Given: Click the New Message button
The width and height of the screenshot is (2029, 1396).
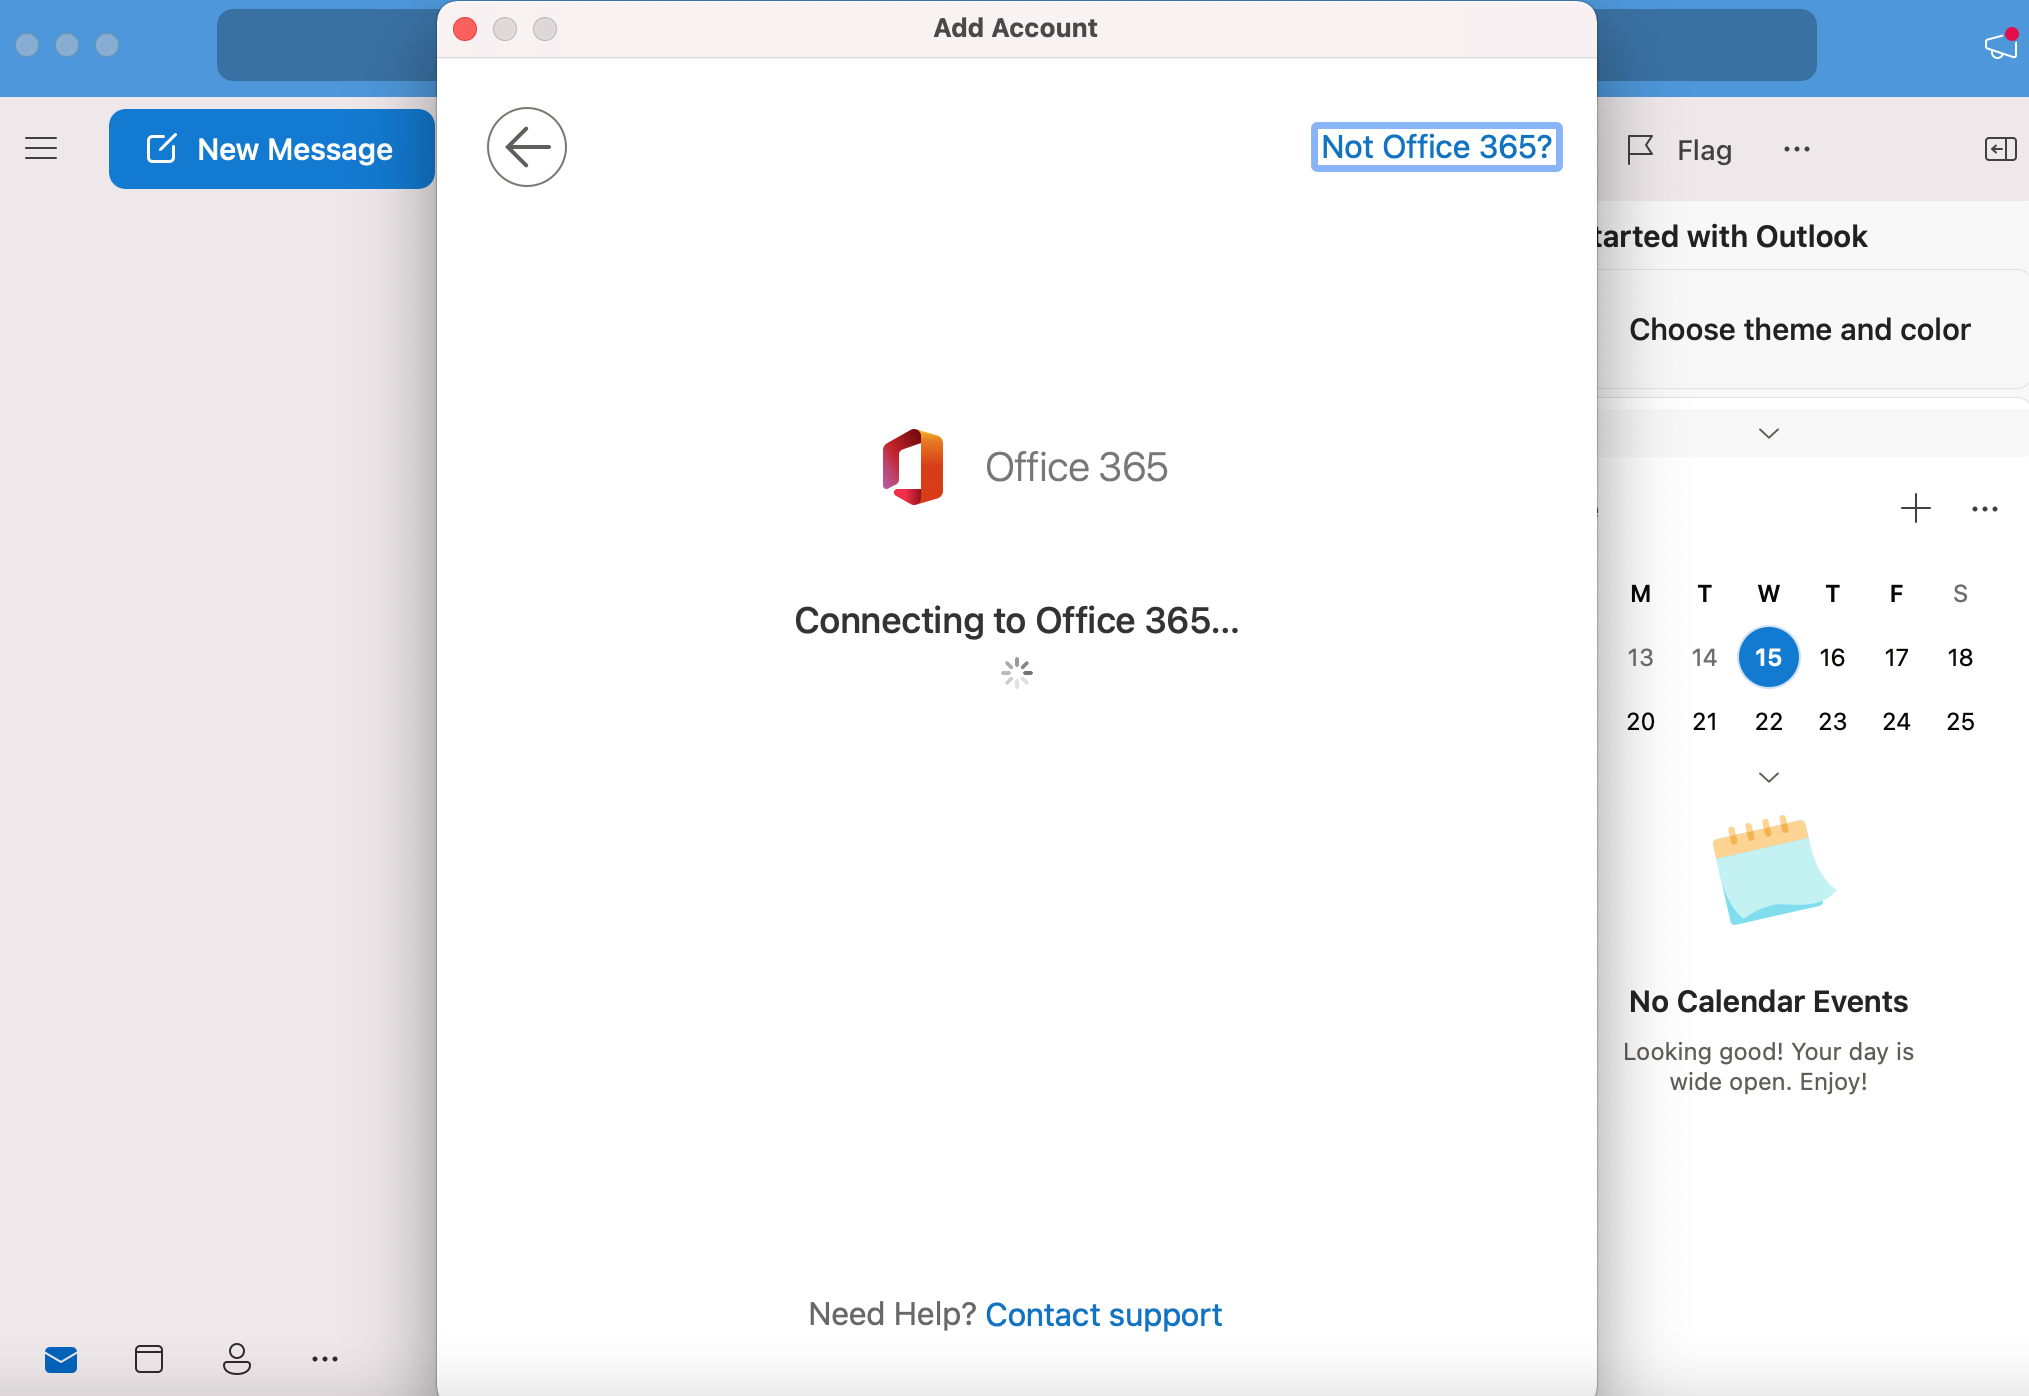Looking at the screenshot, I should point(271,149).
